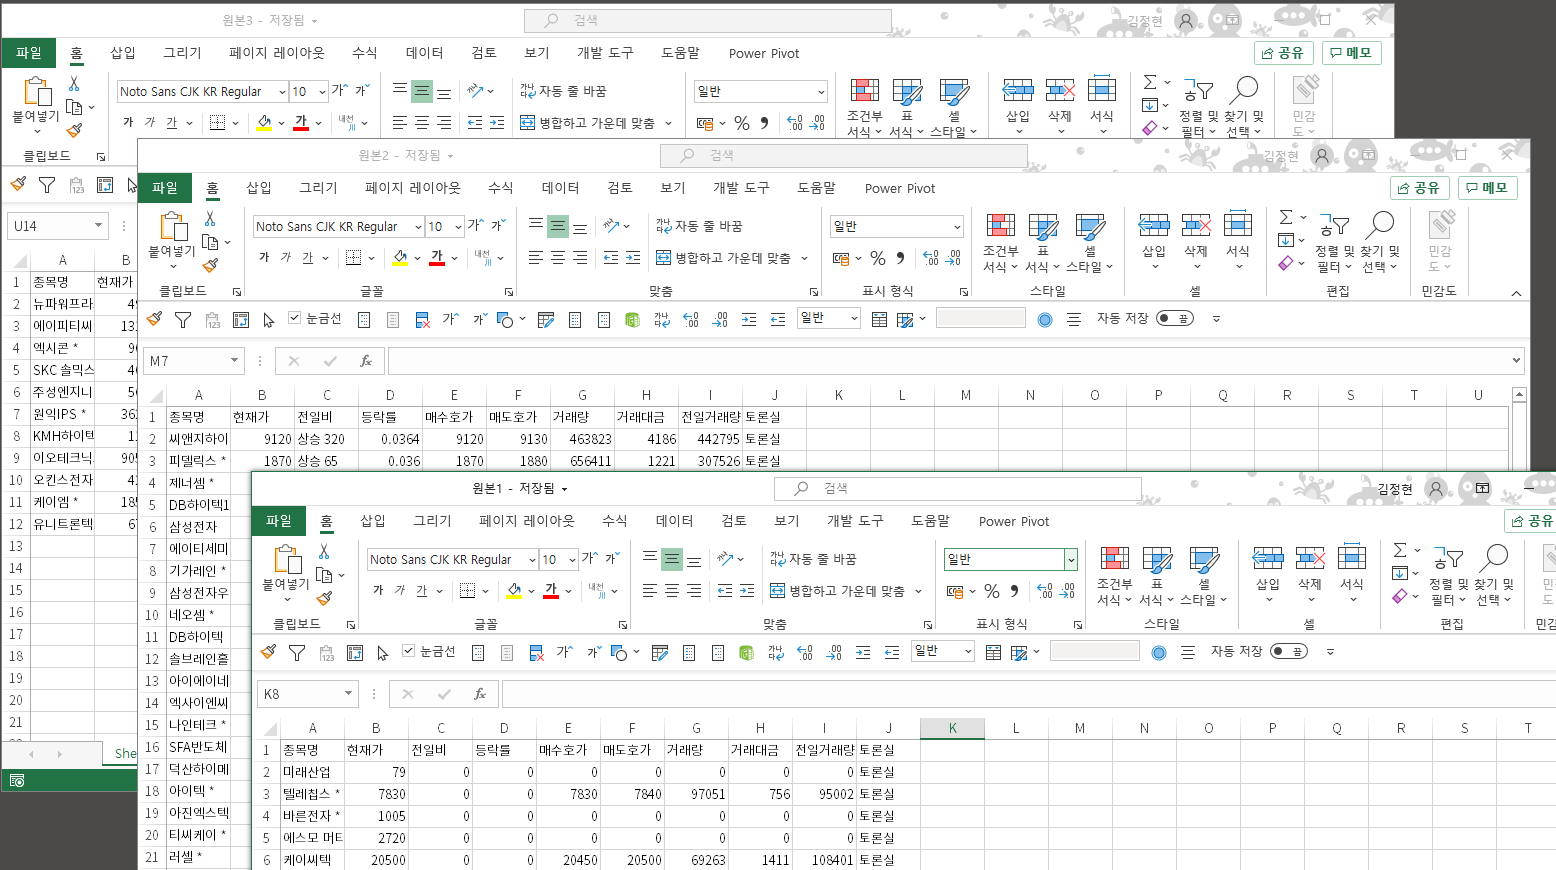This screenshot has width=1556, height=870.
Task: Expand formula bar in 원본2 window
Action: [x=1516, y=360]
